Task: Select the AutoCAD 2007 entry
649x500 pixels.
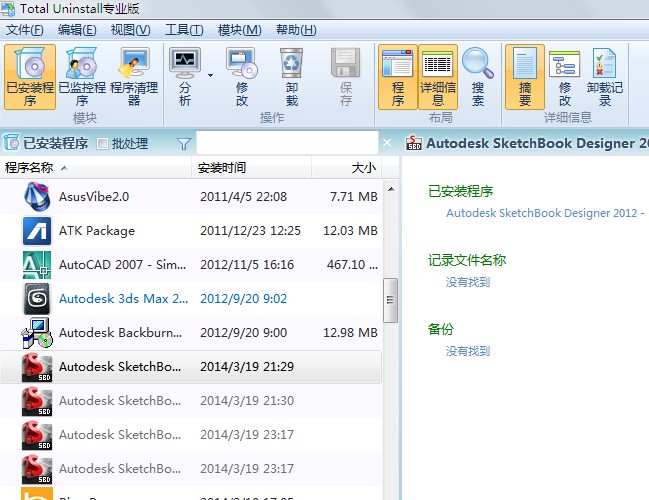Action: pyautogui.click(x=191, y=264)
